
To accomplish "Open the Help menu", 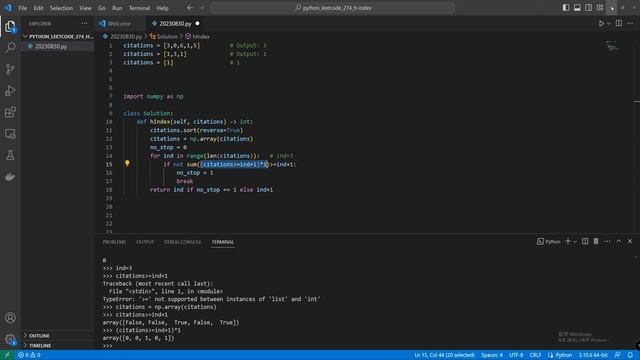I will click(162, 8).
